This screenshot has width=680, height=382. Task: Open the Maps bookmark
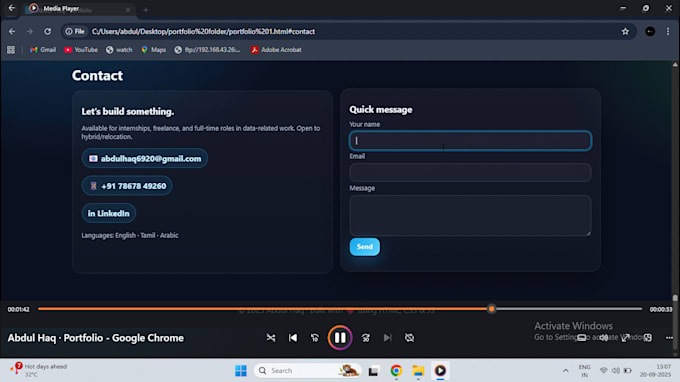pos(153,50)
